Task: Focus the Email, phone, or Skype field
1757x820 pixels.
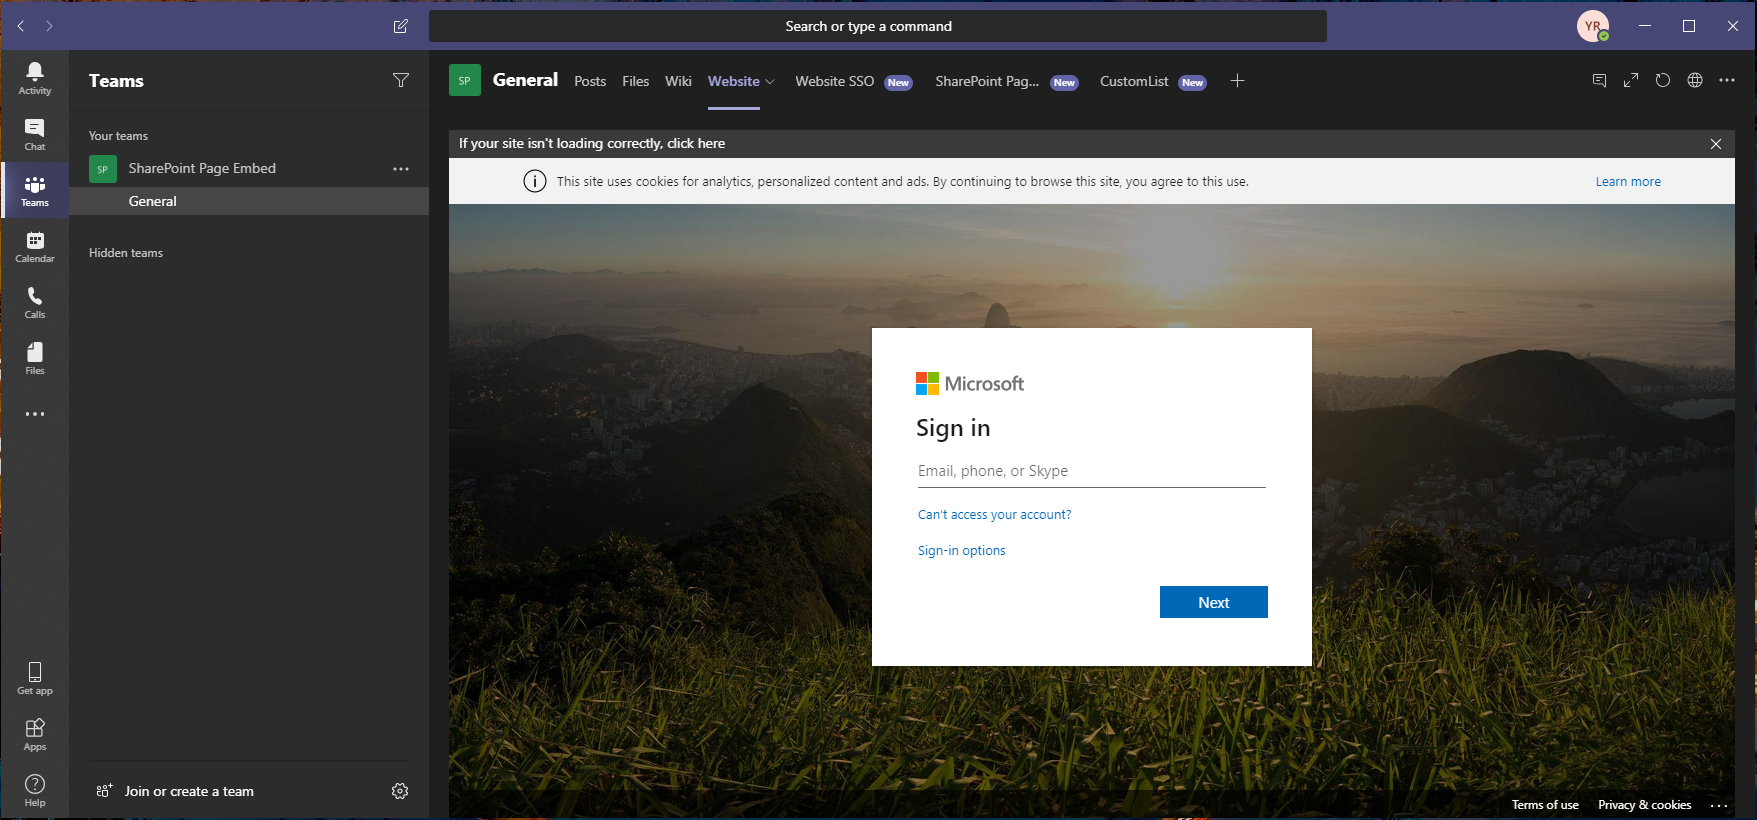Action: (1092, 471)
